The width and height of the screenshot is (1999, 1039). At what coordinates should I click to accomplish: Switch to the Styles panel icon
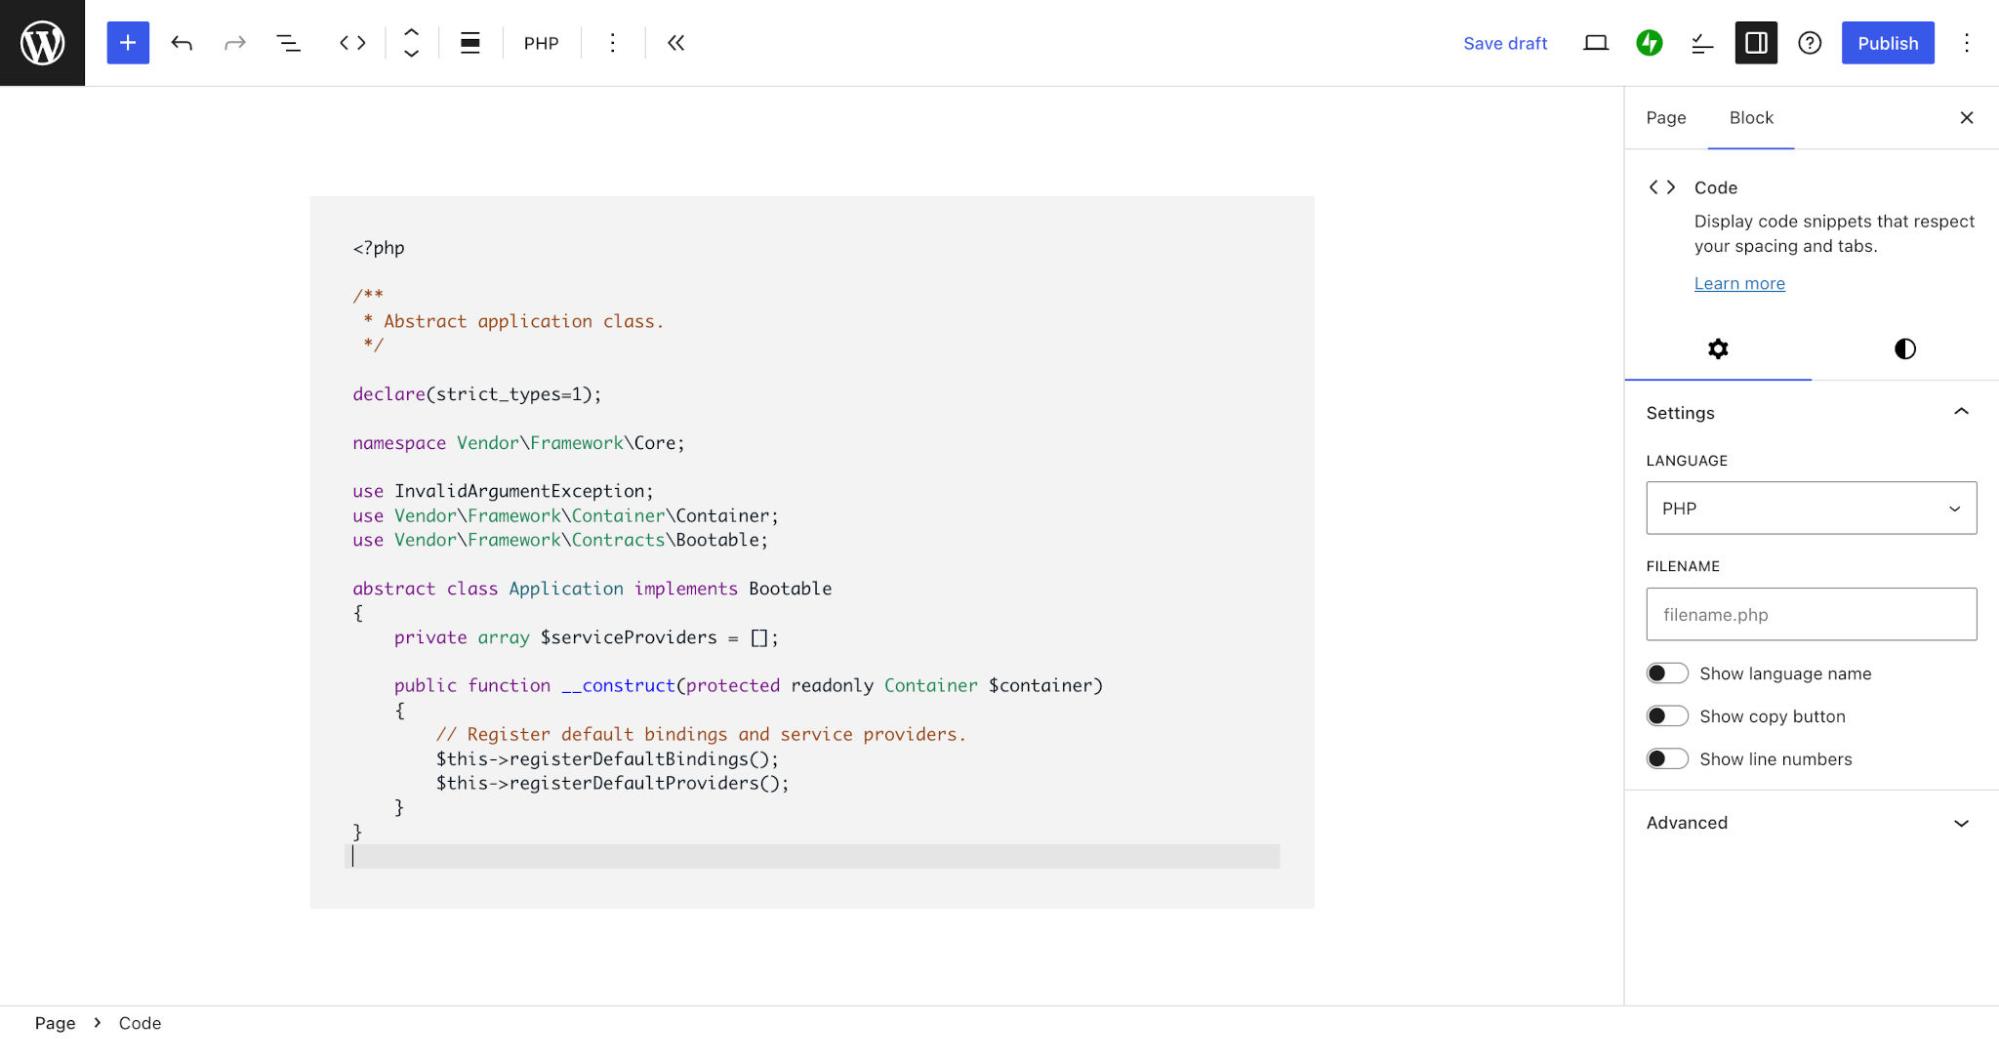point(1903,349)
